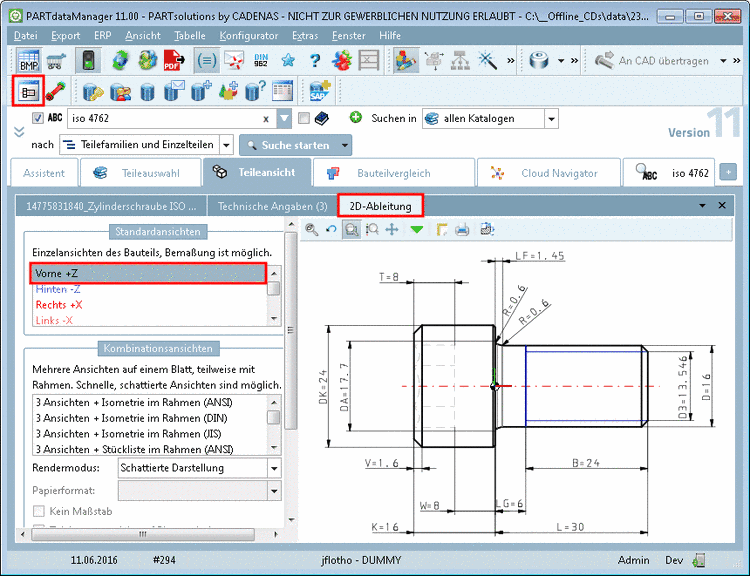Toggle the checkbox left of ABC search field
Image resolution: width=750 pixels, height=576 pixels.
coord(38,118)
